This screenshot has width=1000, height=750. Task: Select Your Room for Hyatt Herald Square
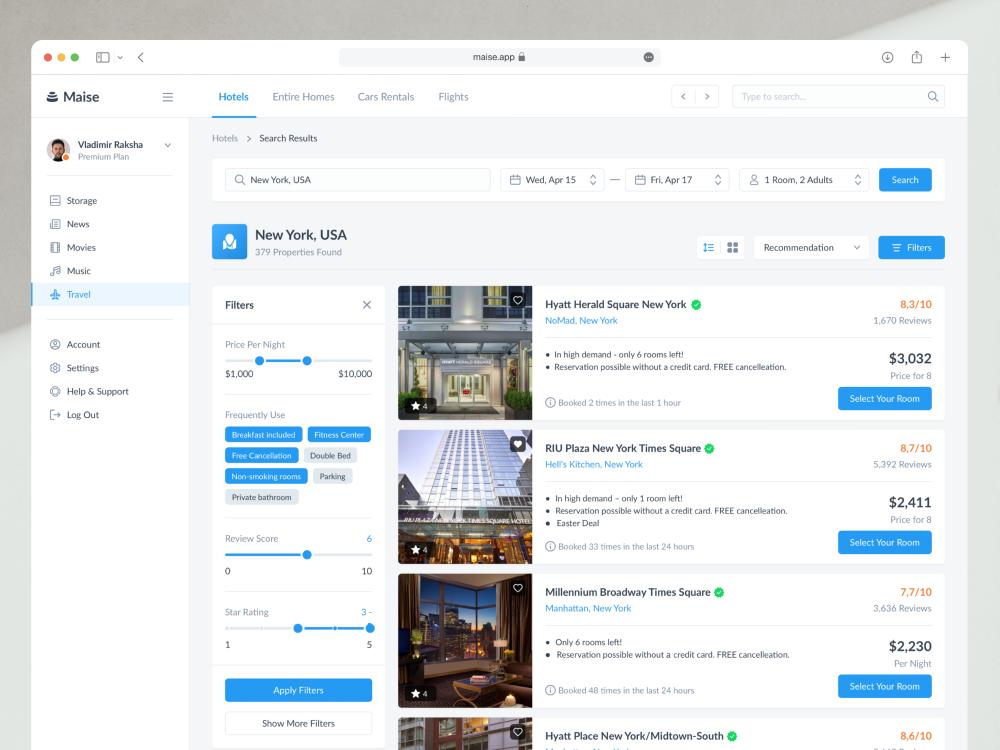[x=885, y=399]
